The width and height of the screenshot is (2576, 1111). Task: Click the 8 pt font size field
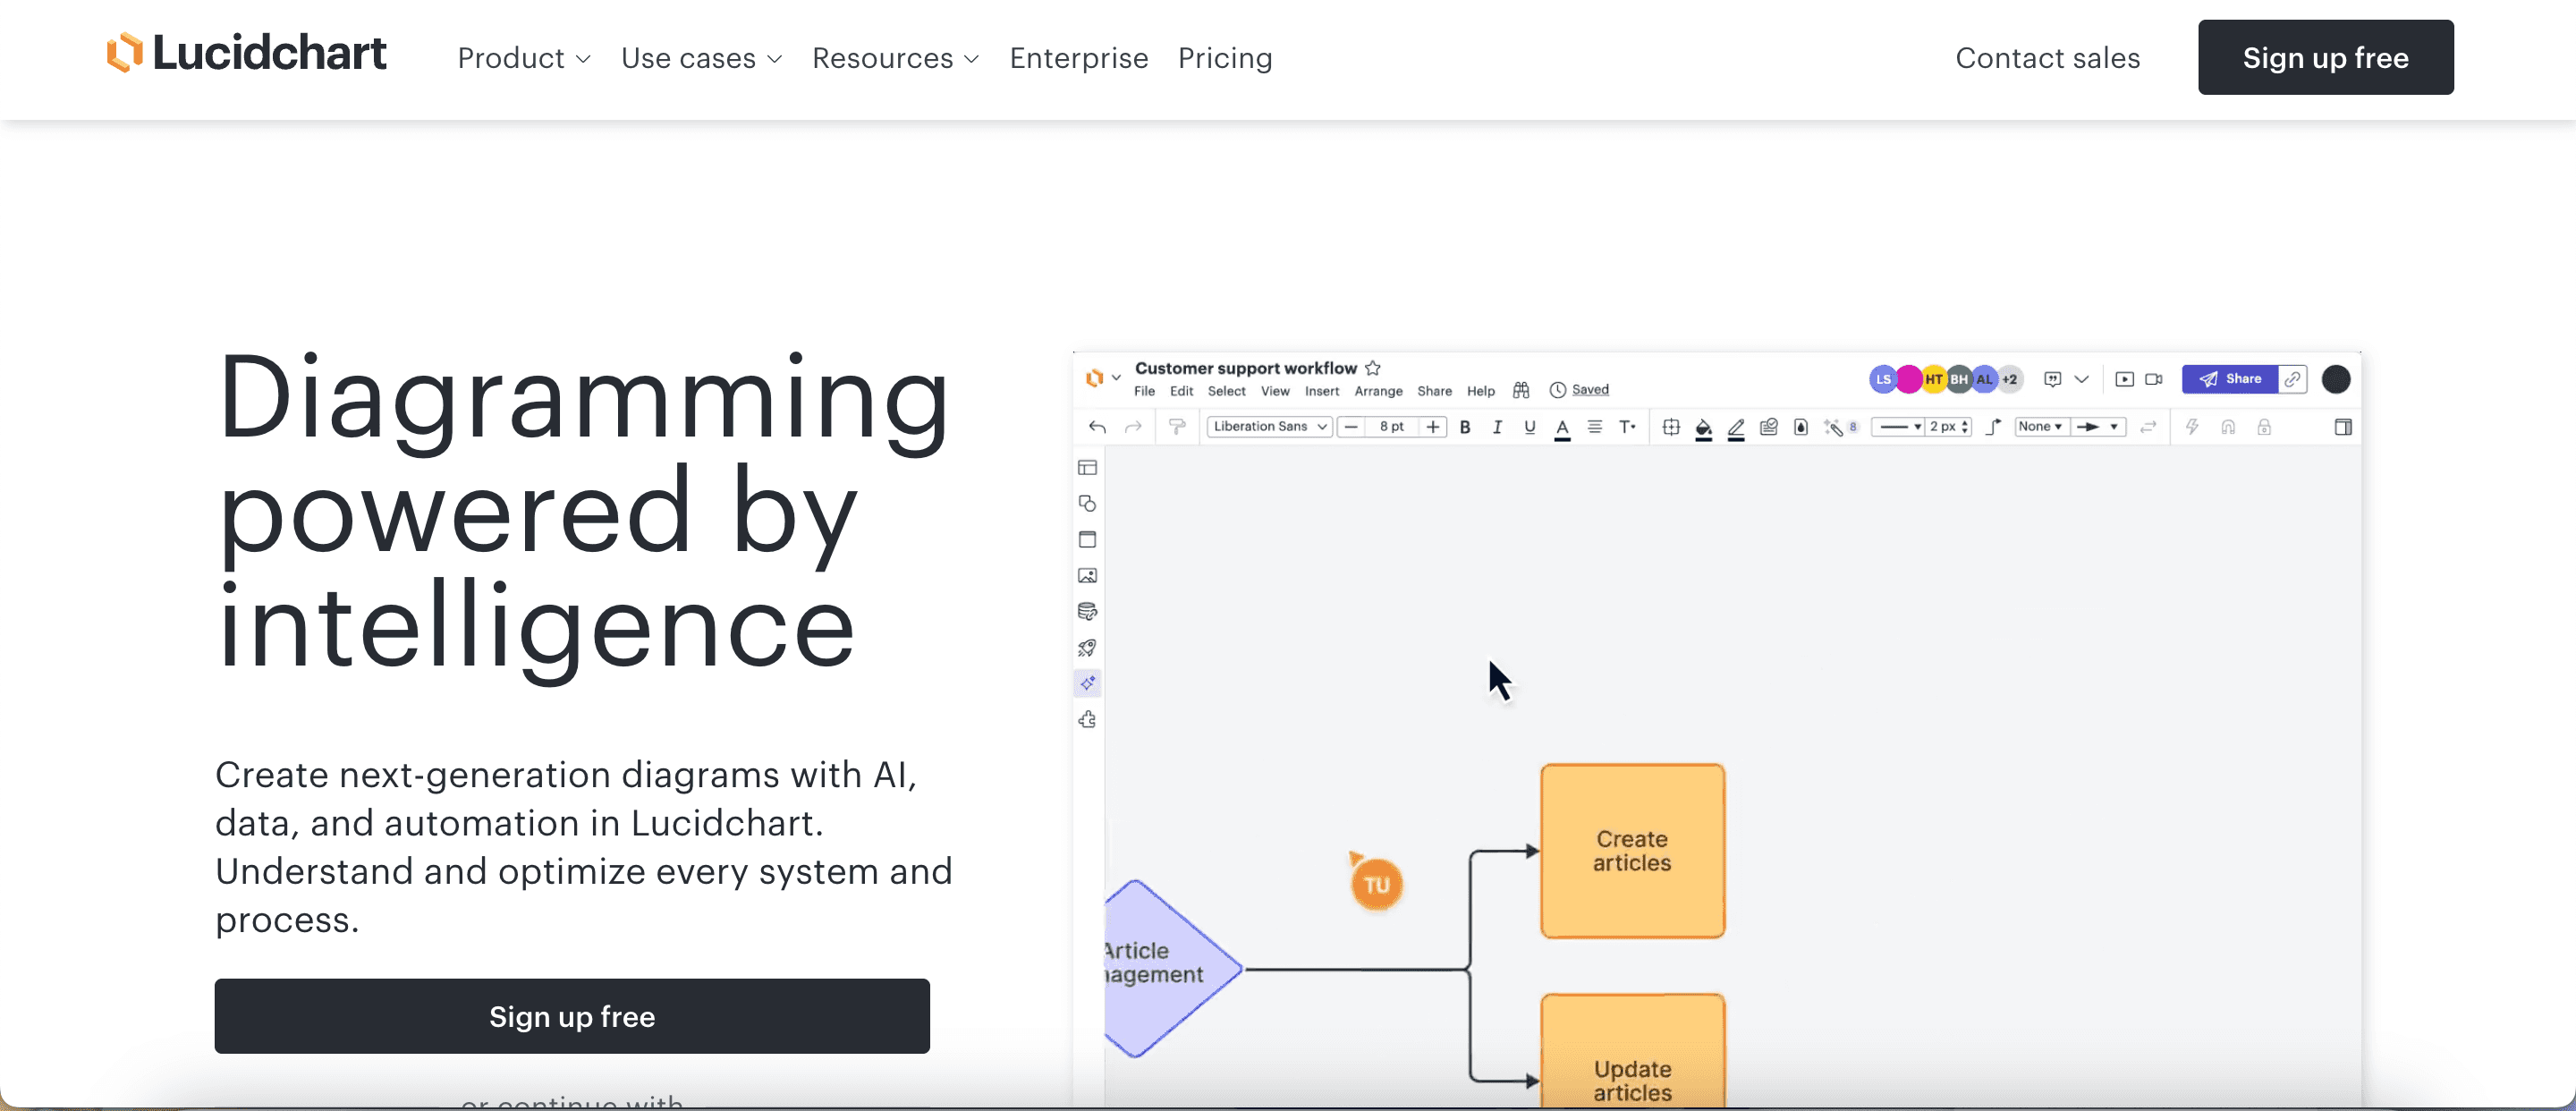(x=1391, y=427)
